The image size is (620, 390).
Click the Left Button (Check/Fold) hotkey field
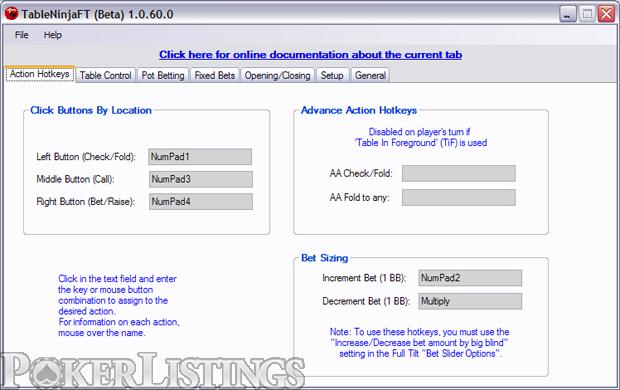click(x=200, y=157)
